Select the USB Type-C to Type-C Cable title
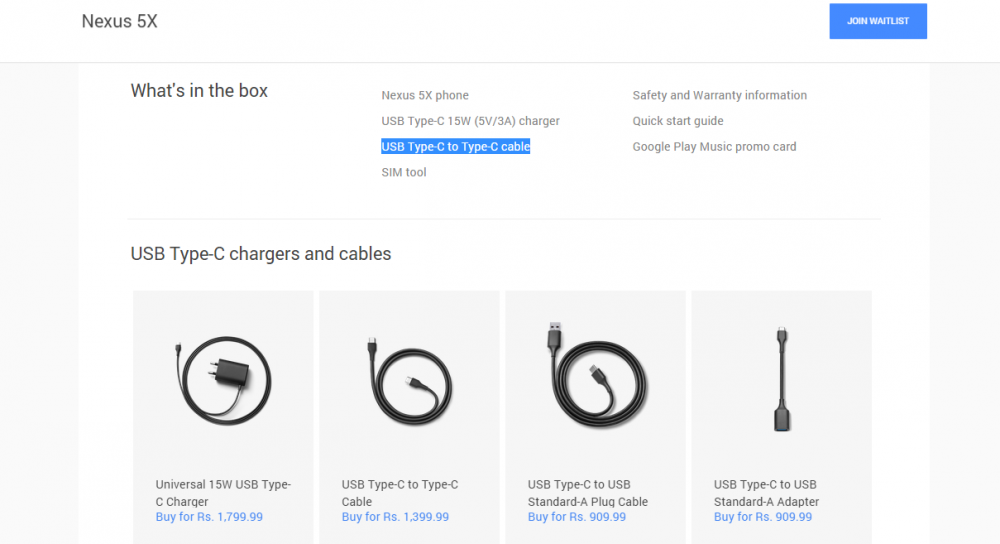1000x544 pixels. pyautogui.click(x=400, y=493)
